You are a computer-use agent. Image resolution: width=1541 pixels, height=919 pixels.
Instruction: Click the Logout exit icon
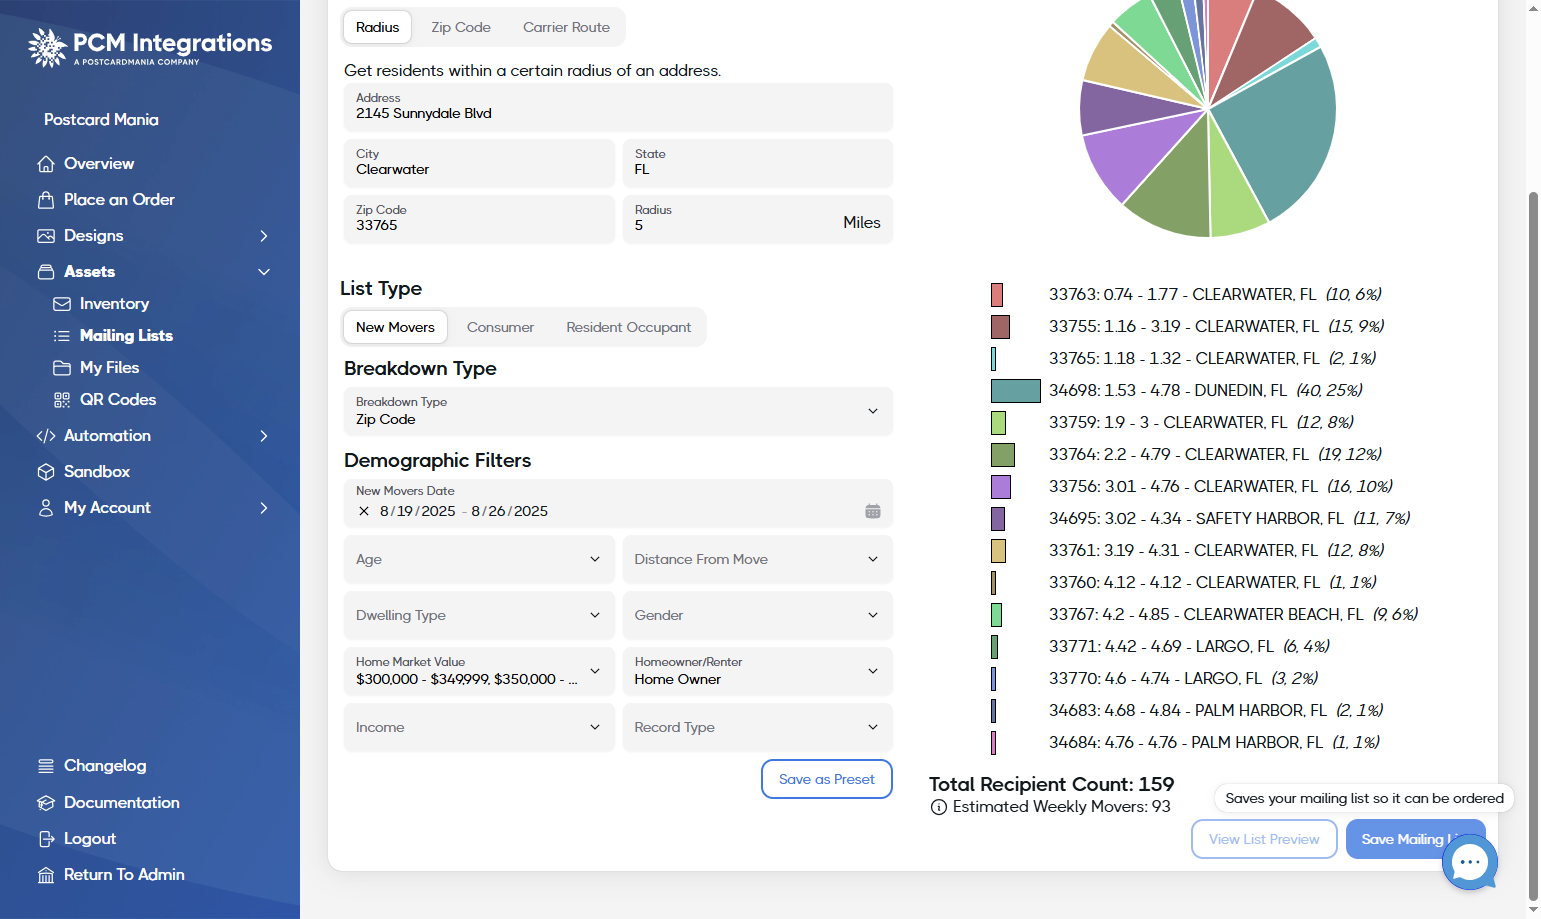click(46, 839)
